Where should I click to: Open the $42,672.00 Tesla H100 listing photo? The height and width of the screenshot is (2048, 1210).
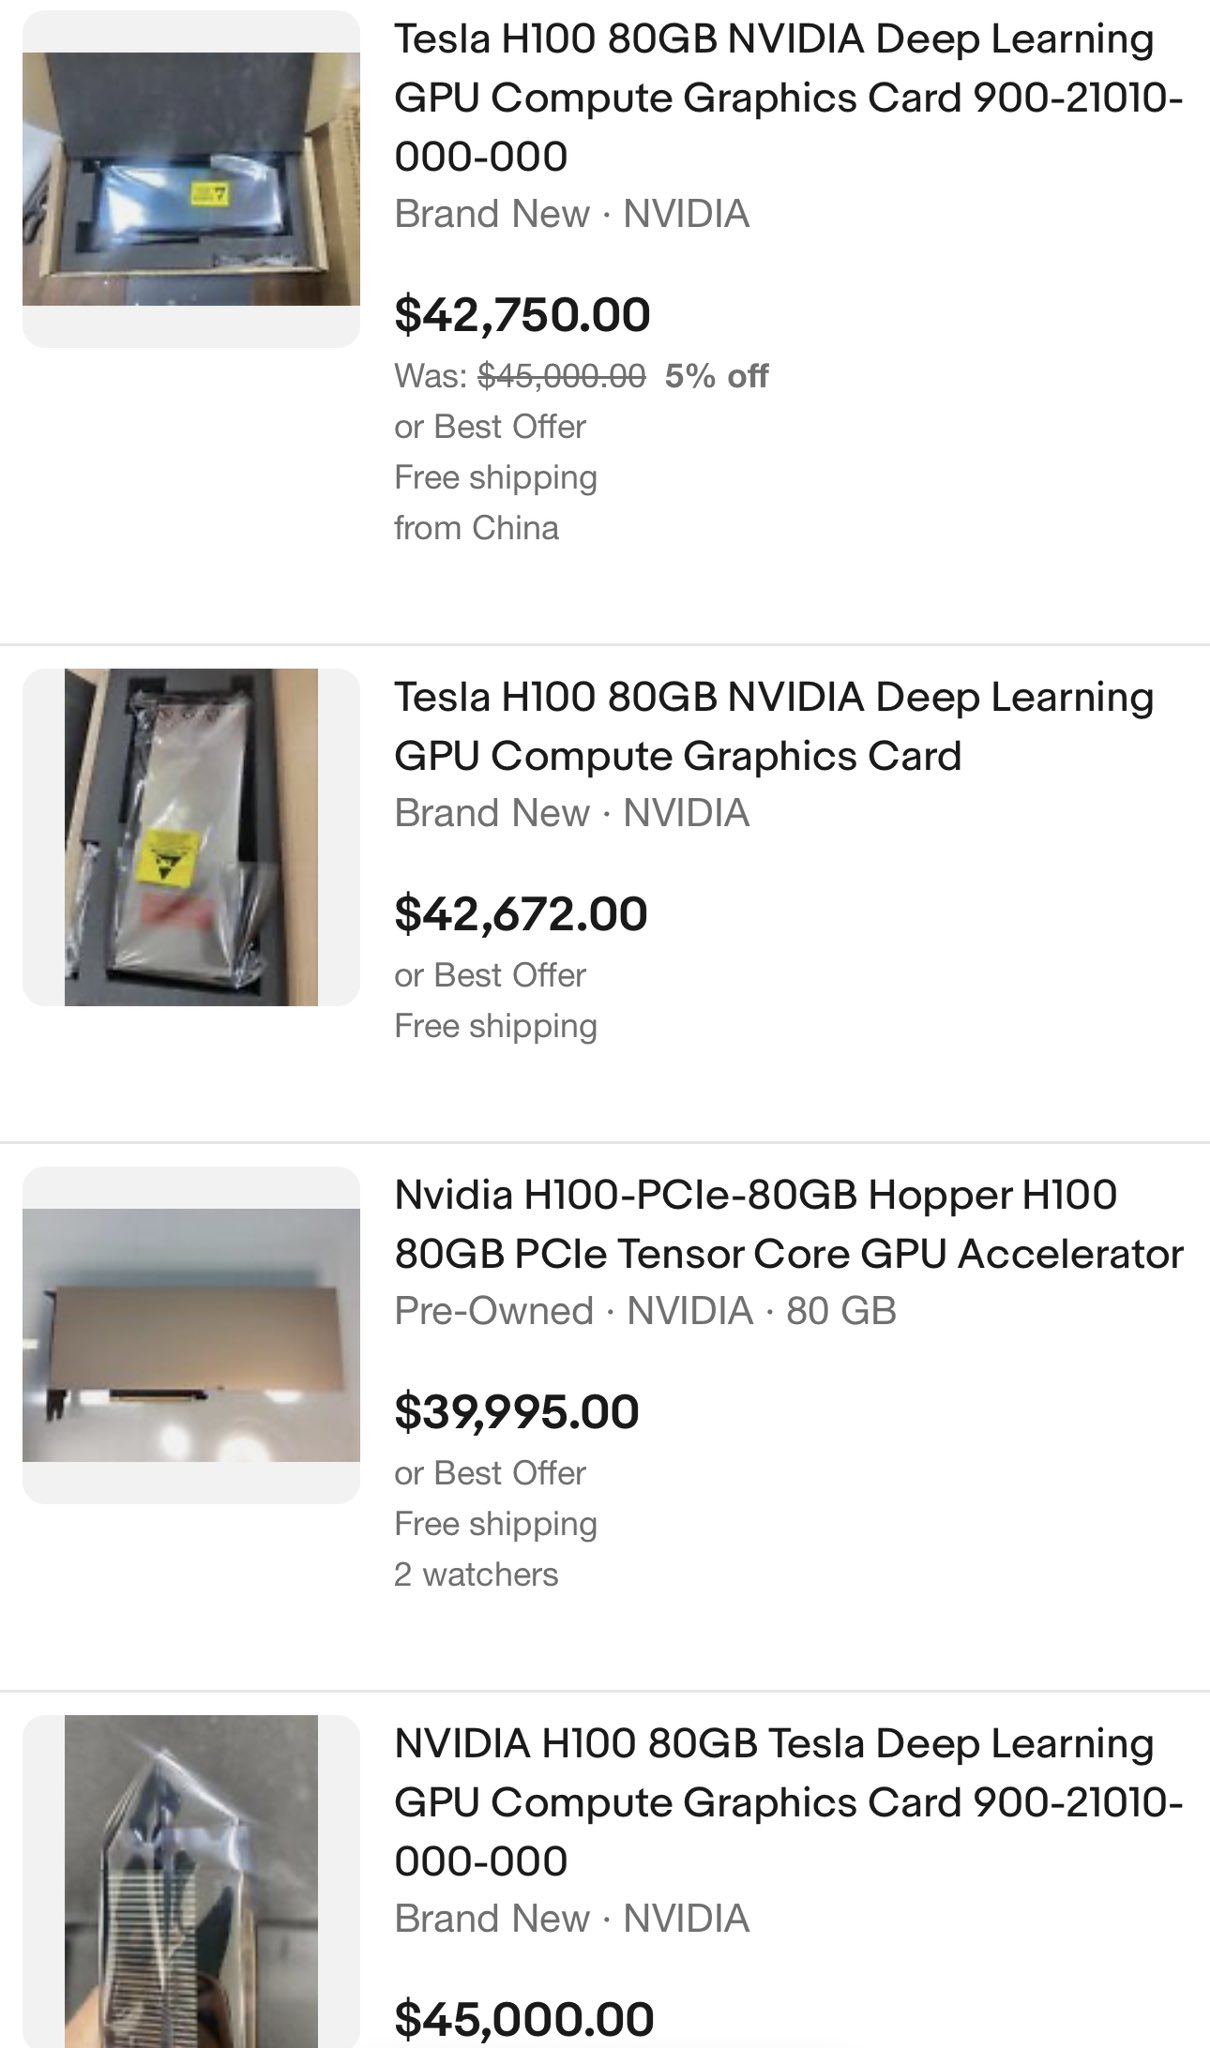pos(191,837)
